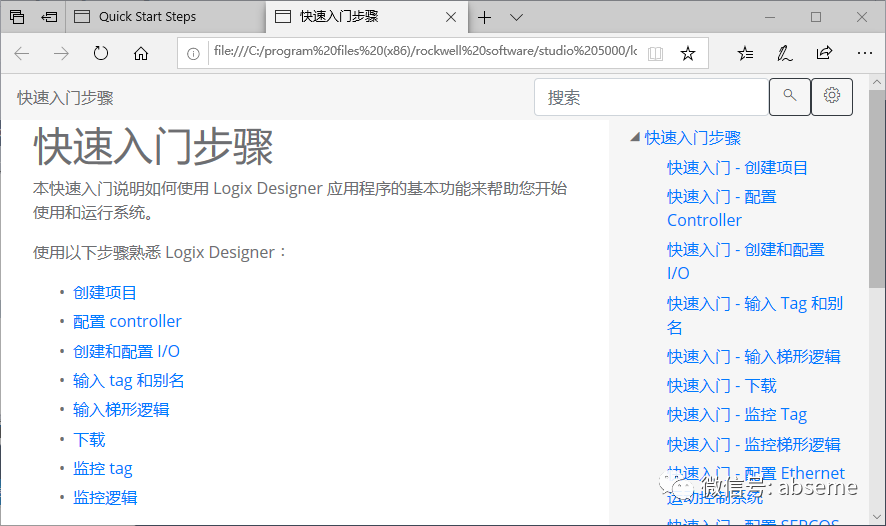The image size is (886, 526).
Task: Open the browser settings and more menu
Action: click(865, 53)
